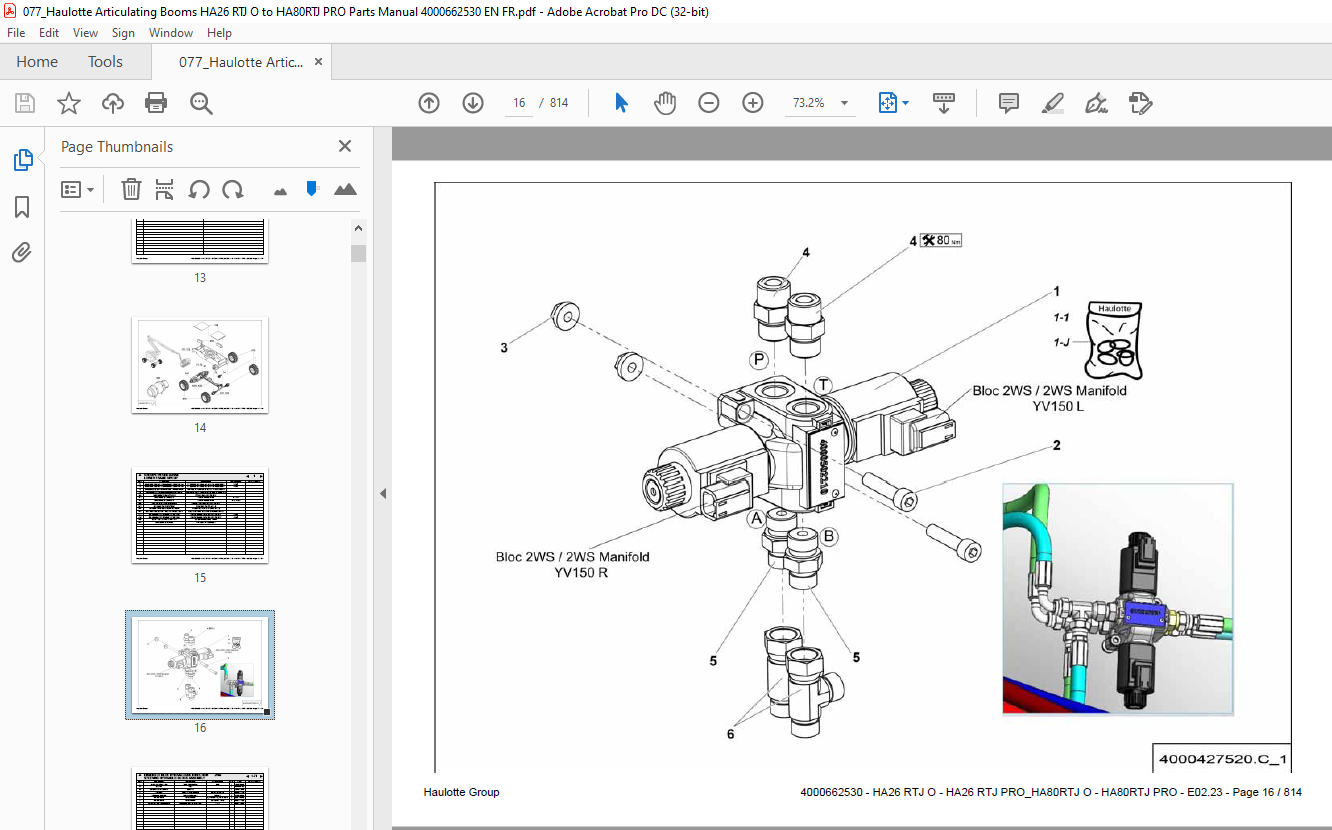Click the read mode scrolling icon
This screenshot has width=1332, height=830.
click(x=944, y=103)
